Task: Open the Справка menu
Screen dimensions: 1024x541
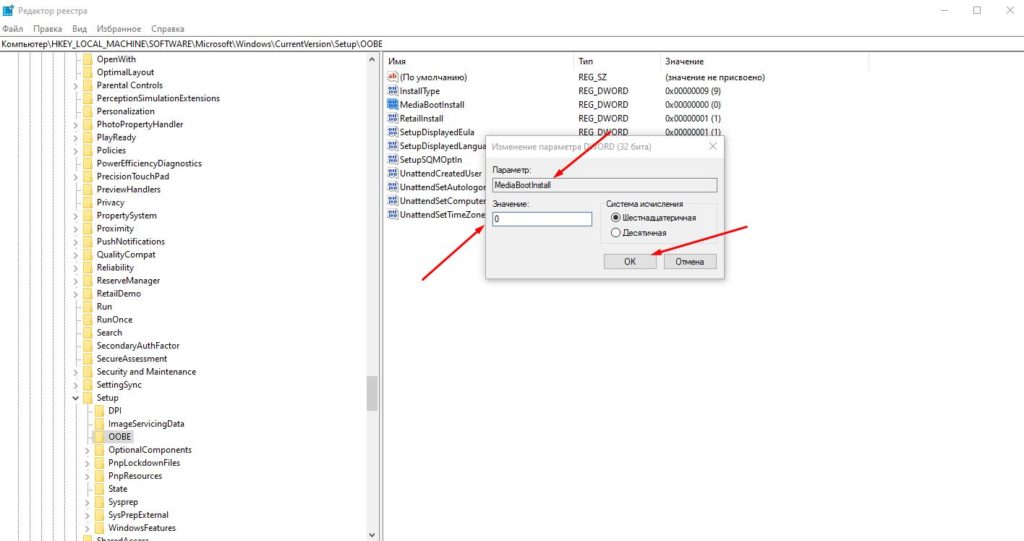Action: (168, 29)
